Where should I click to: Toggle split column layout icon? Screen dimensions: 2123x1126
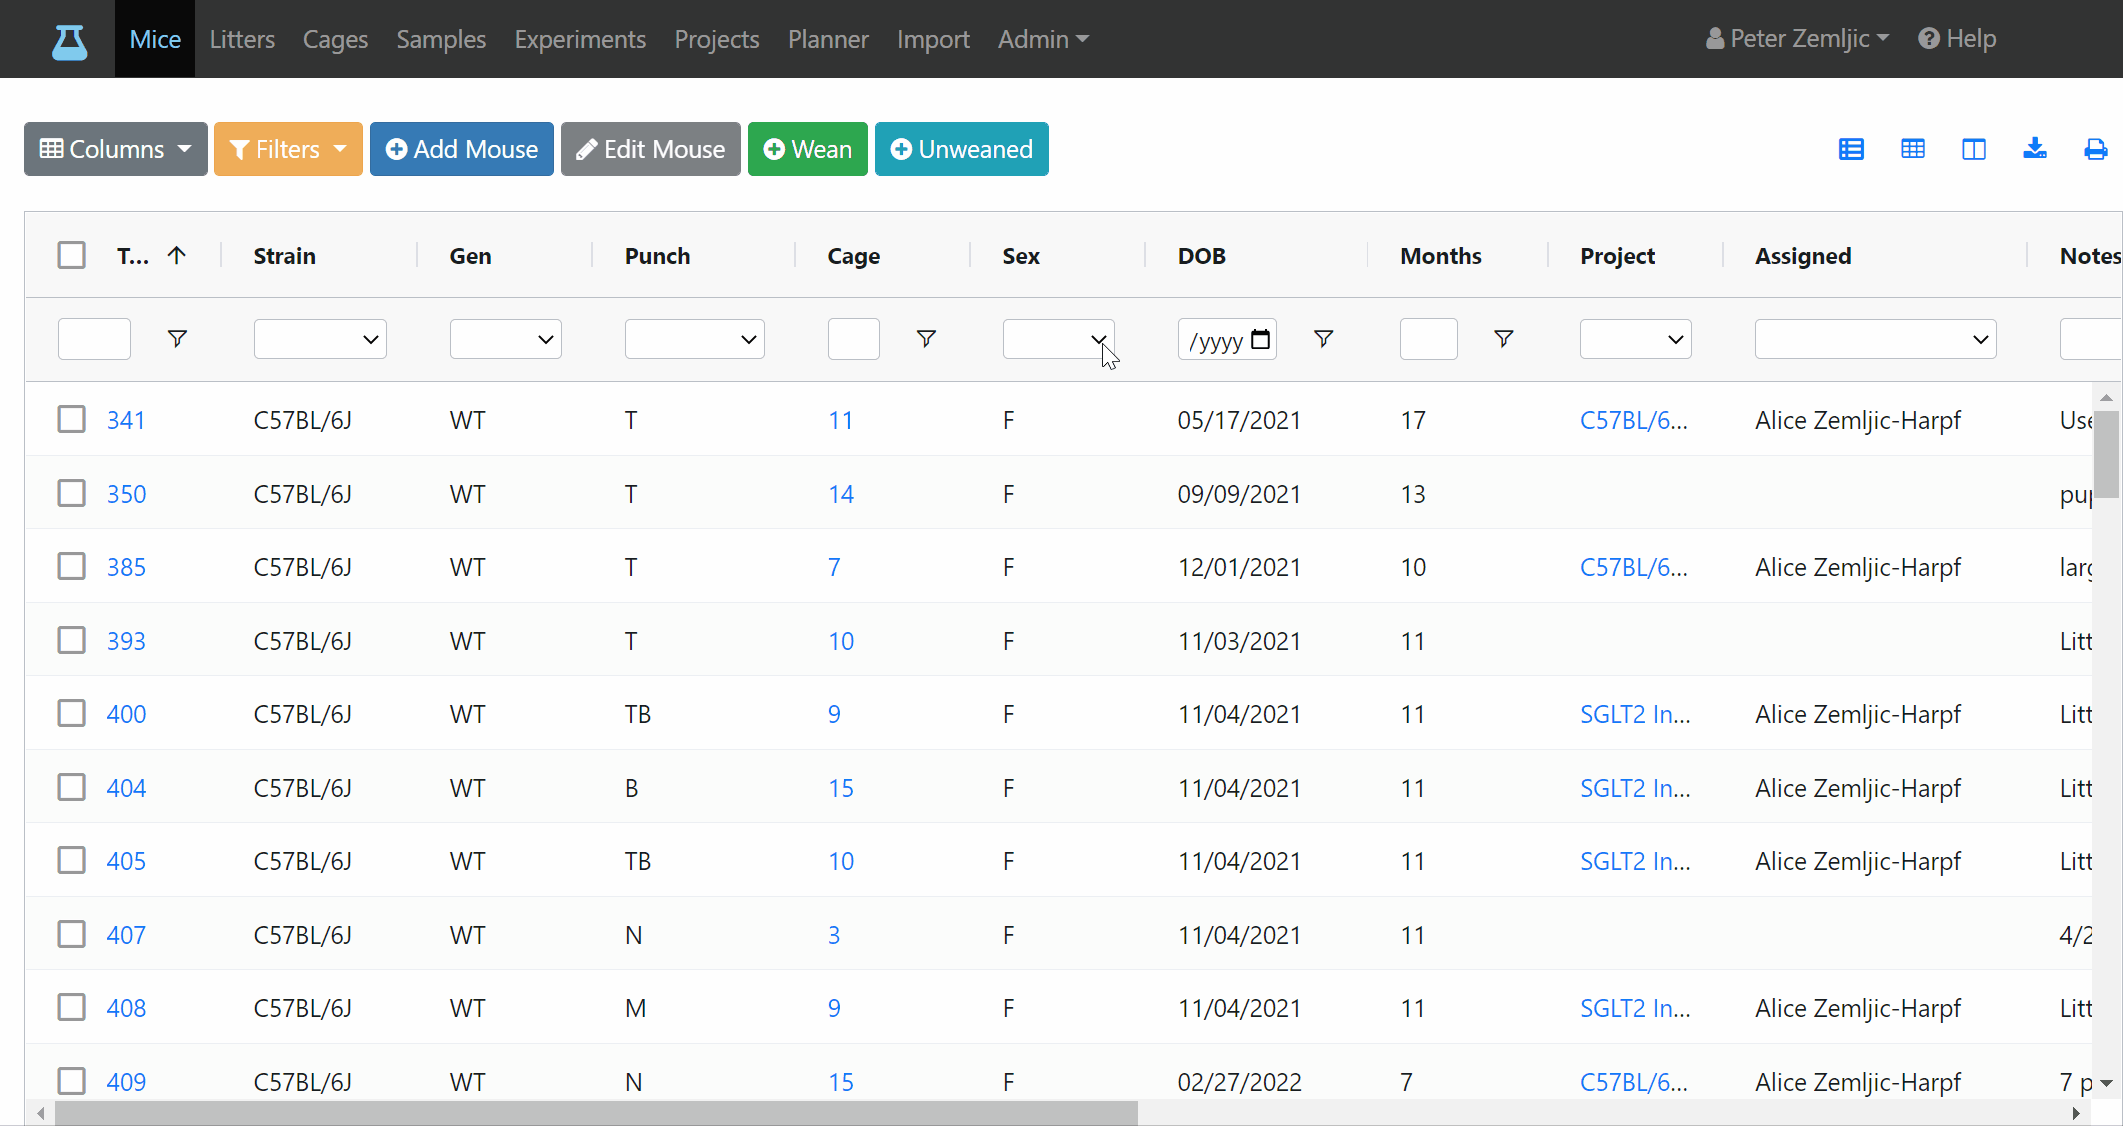click(1973, 149)
